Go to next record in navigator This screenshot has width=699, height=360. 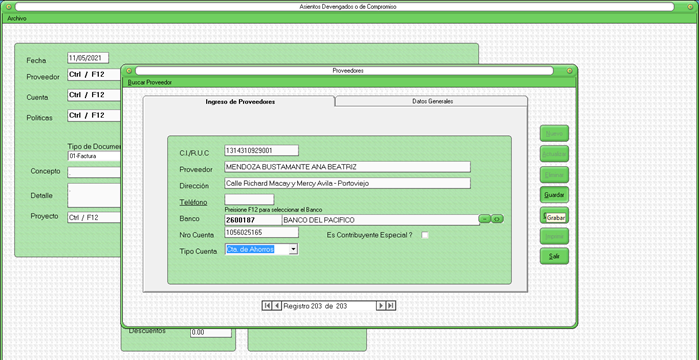(x=381, y=306)
